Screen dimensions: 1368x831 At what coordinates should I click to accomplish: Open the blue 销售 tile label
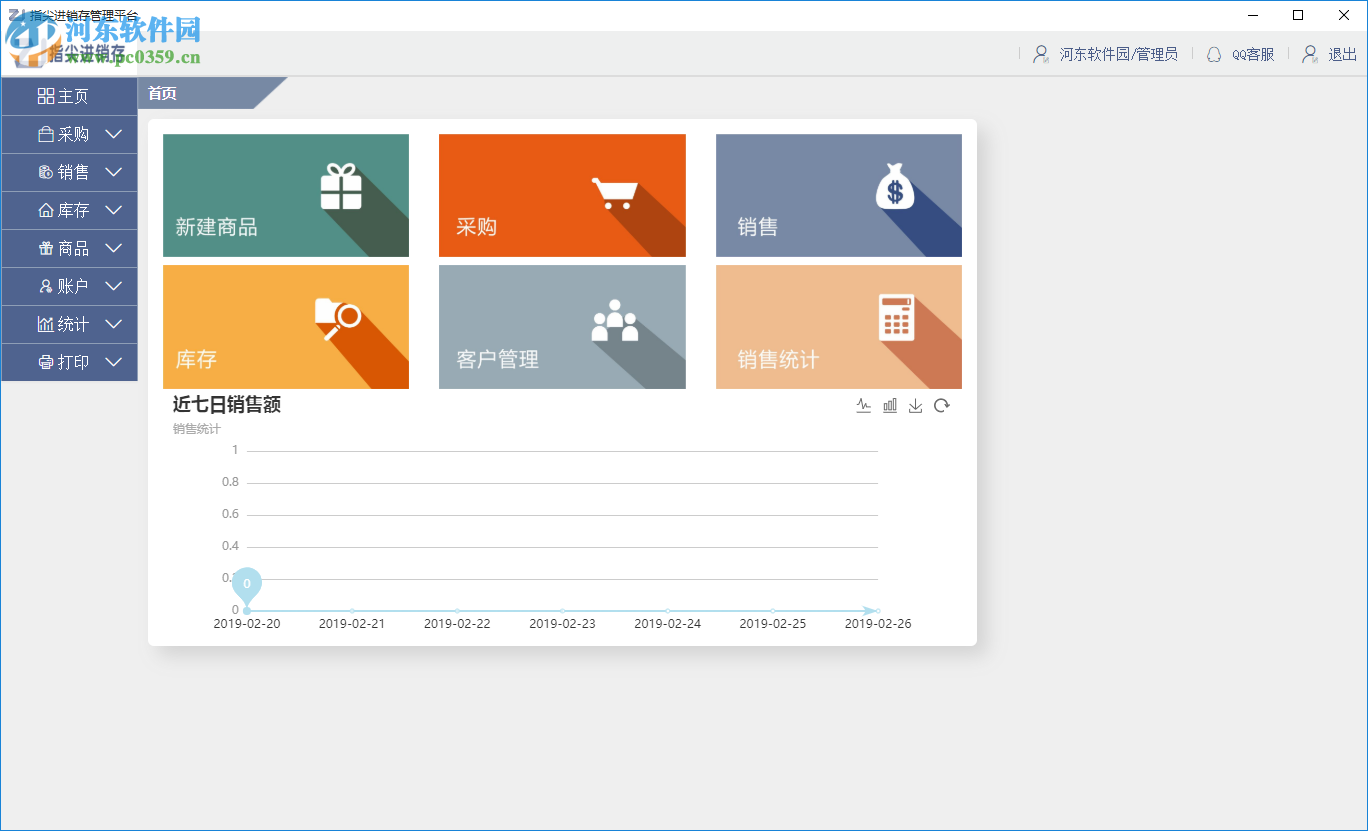pos(758,227)
